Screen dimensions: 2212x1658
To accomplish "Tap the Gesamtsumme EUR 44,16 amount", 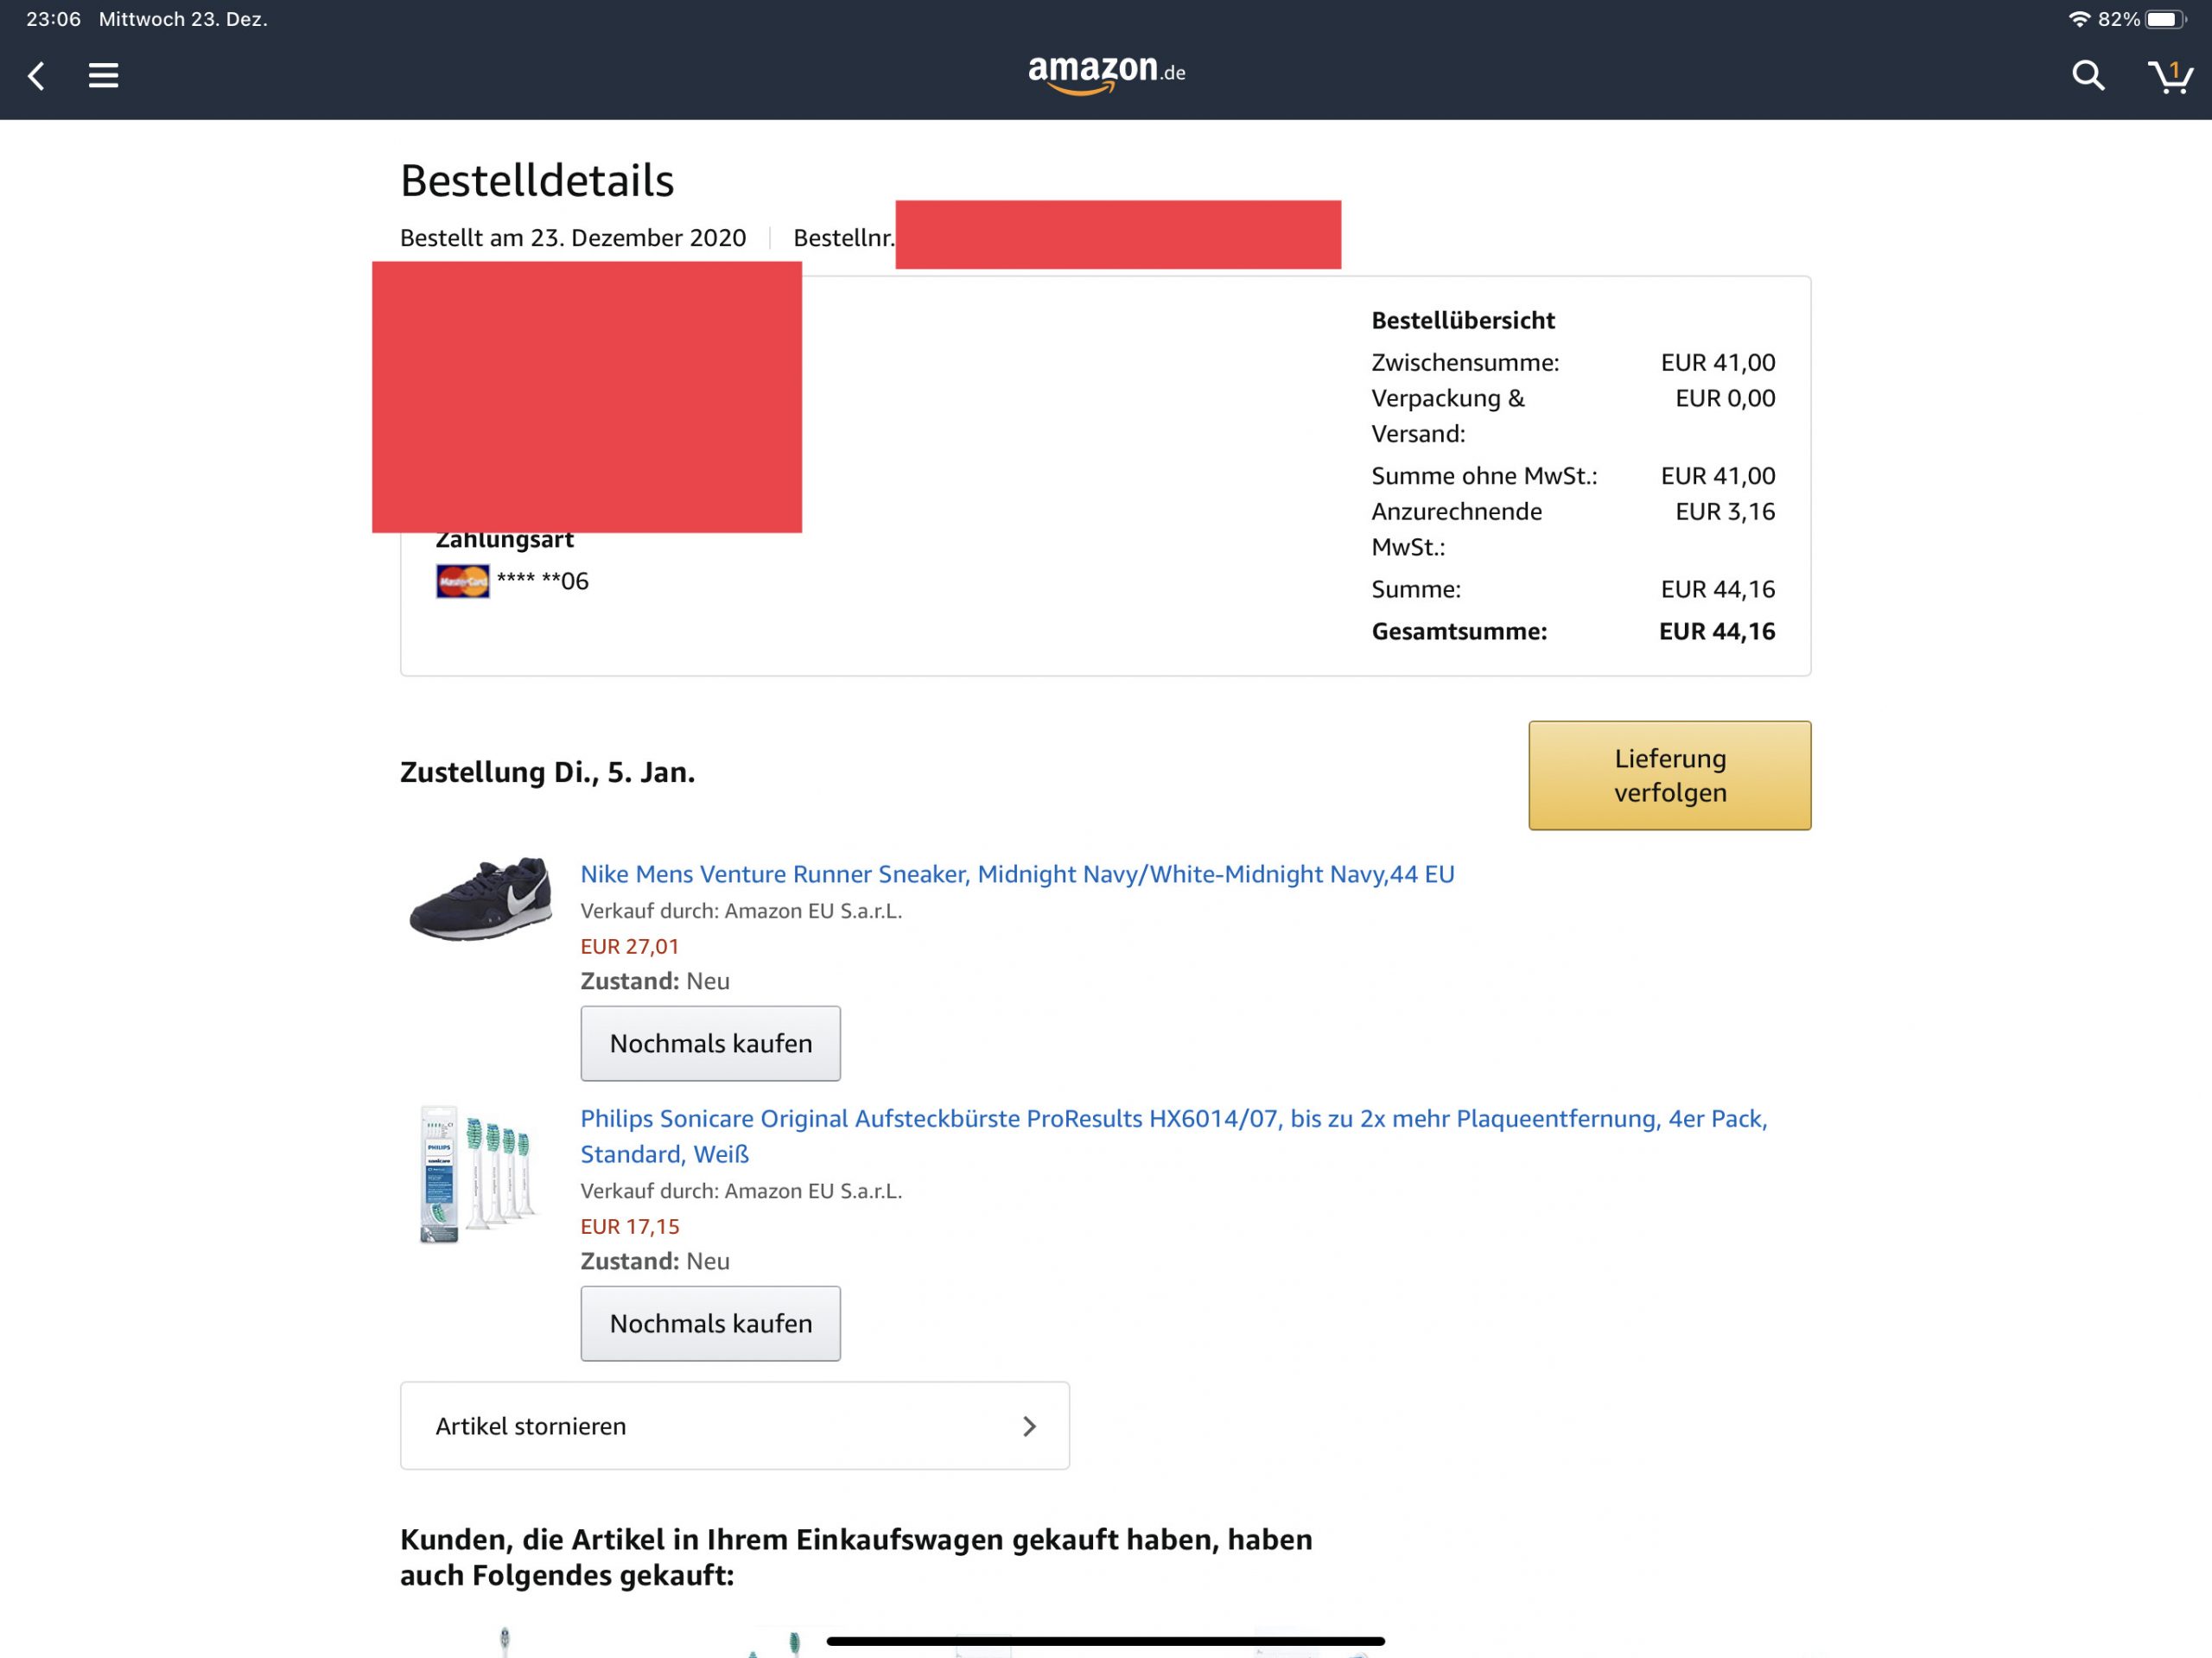I will pos(1716,631).
